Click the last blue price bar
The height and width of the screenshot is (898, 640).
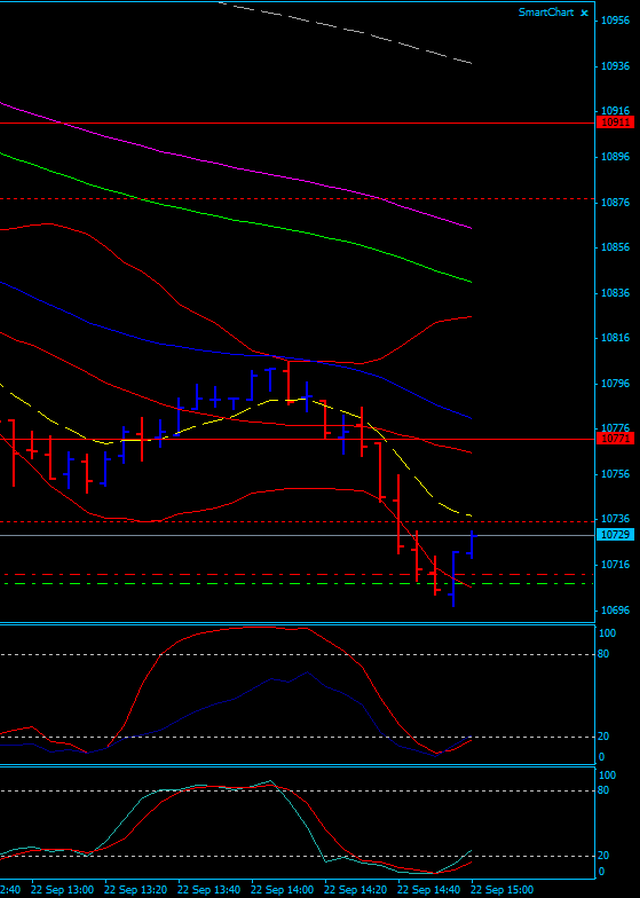[471, 545]
